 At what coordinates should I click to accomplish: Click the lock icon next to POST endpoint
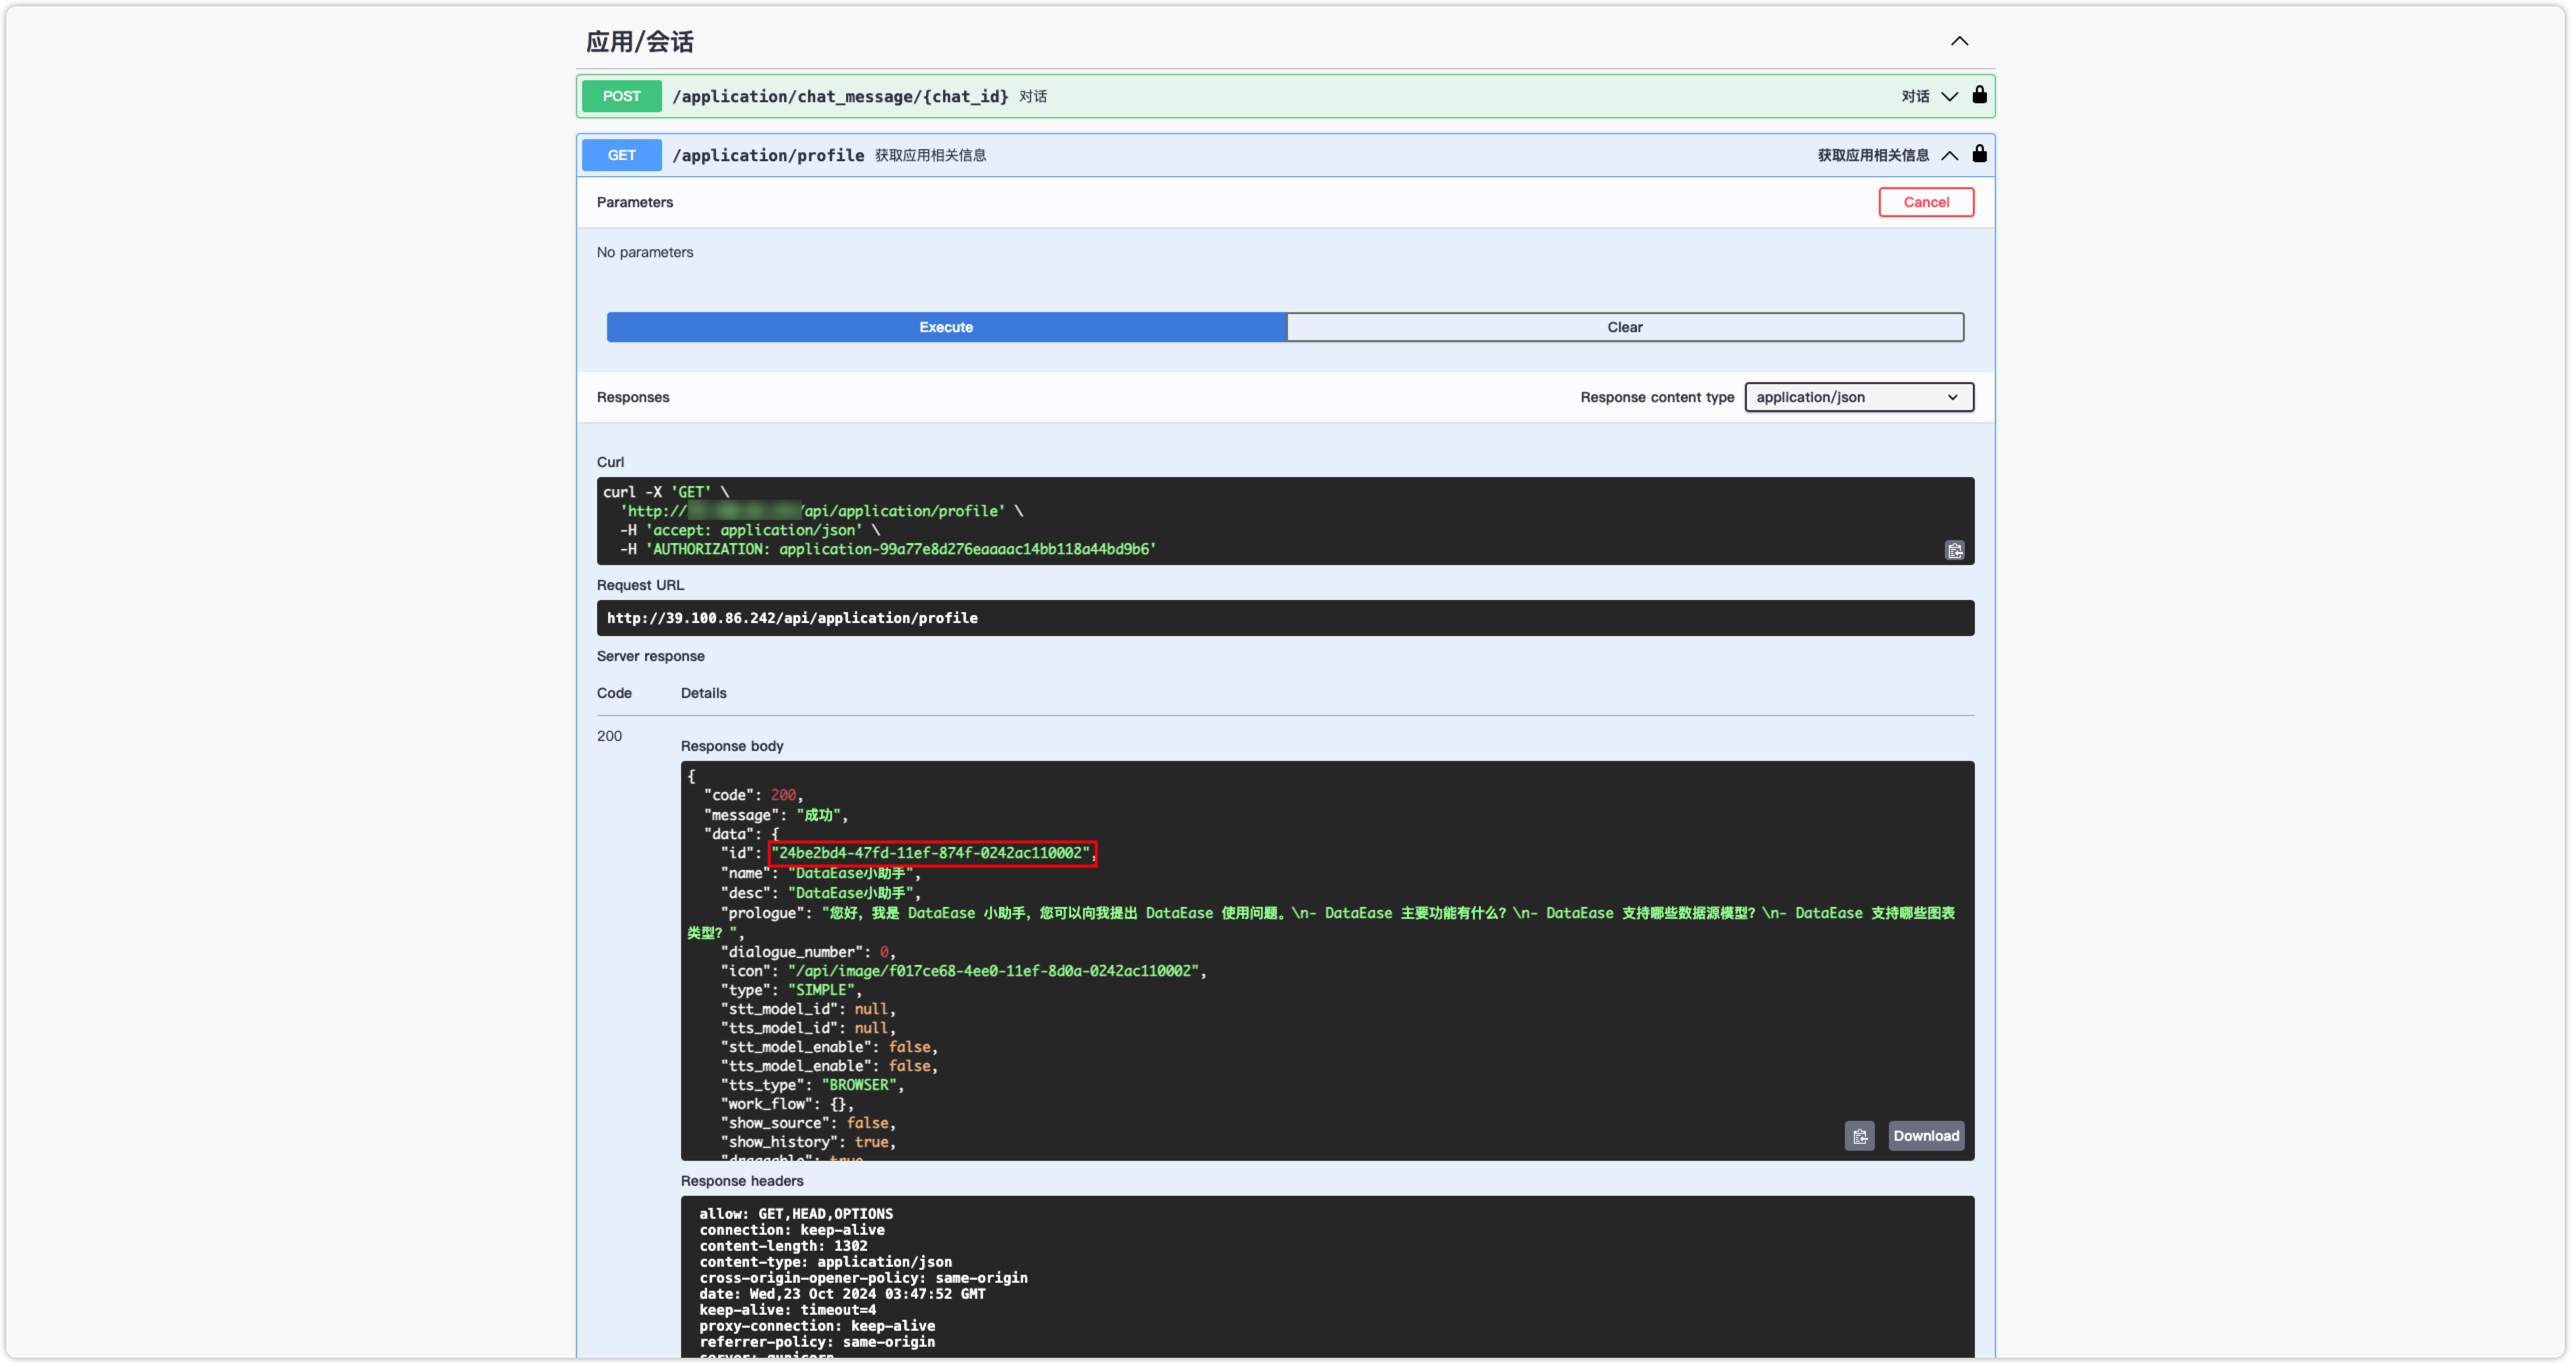pyautogui.click(x=1978, y=95)
